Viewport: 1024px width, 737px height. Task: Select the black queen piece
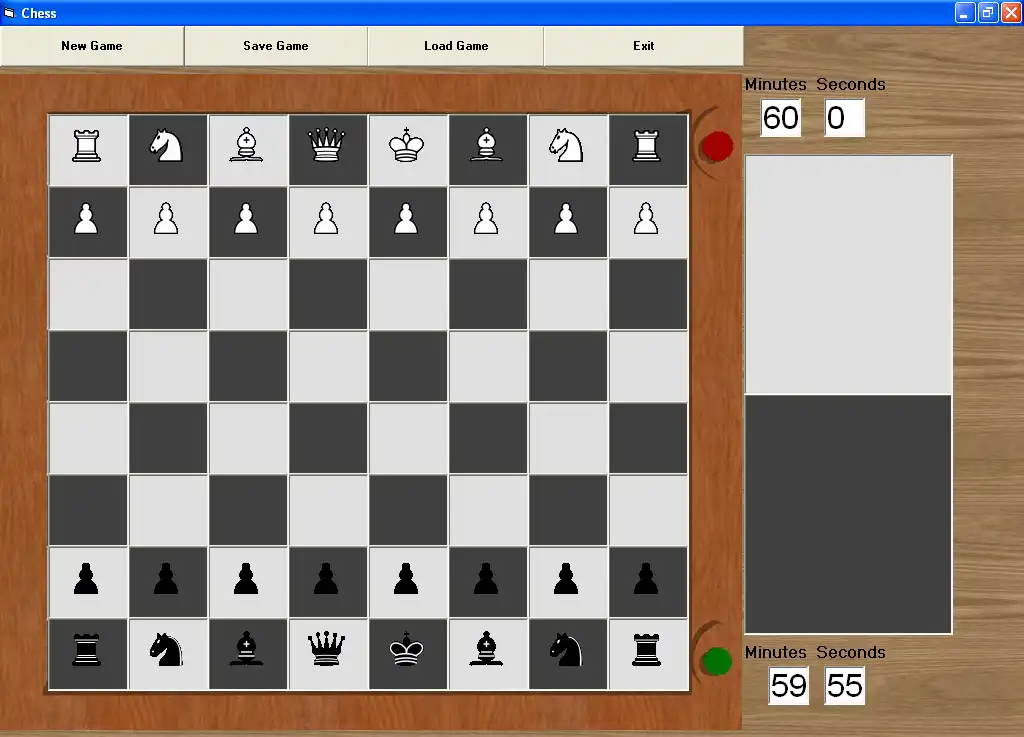click(327, 649)
